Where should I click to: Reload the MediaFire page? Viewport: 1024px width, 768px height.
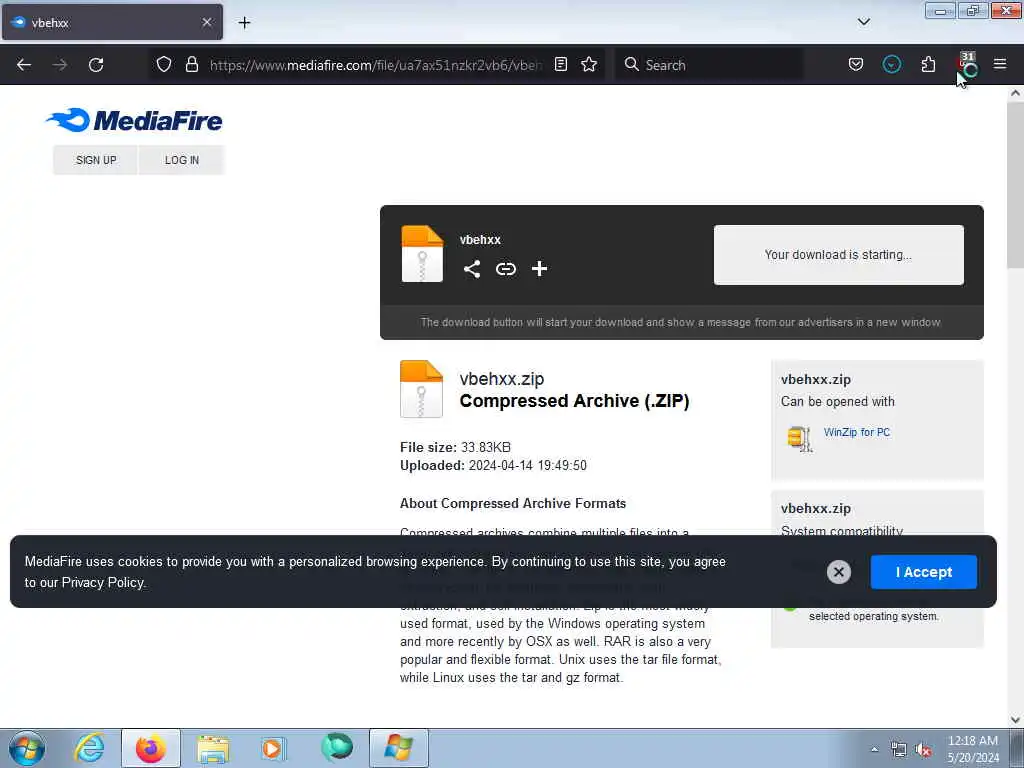(96, 65)
